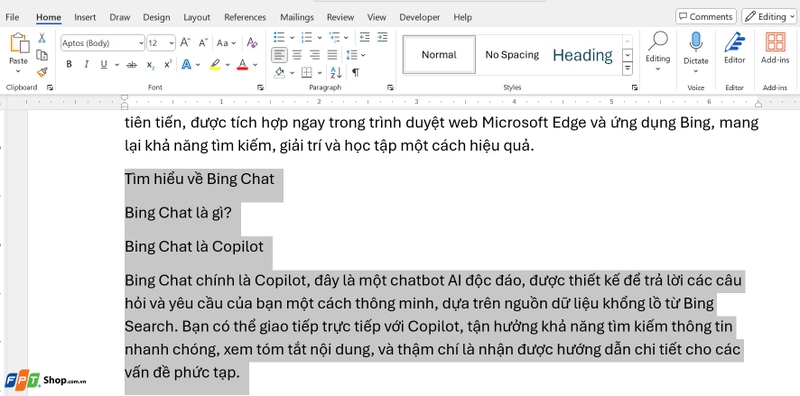The height and width of the screenshot is (396, 800).
Task: Justify the selected paragraphs
Action: coord(332,55)
